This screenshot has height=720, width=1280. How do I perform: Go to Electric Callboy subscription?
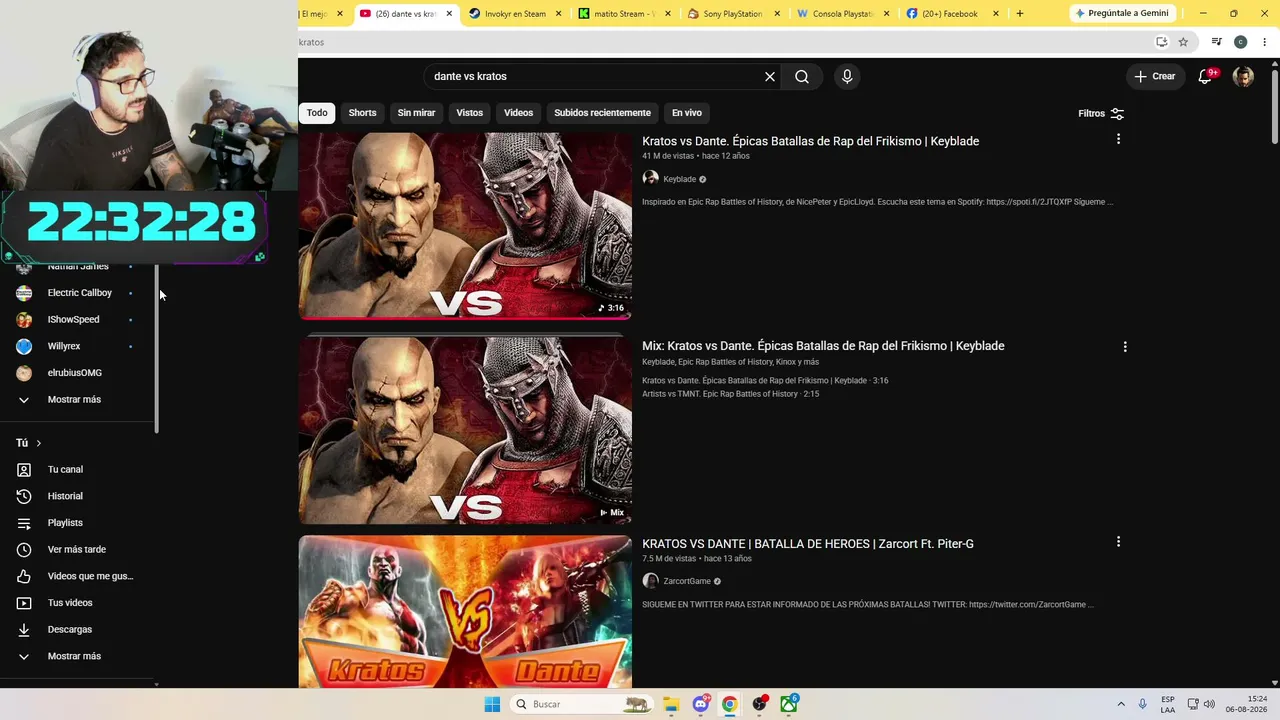click(80, 293)
